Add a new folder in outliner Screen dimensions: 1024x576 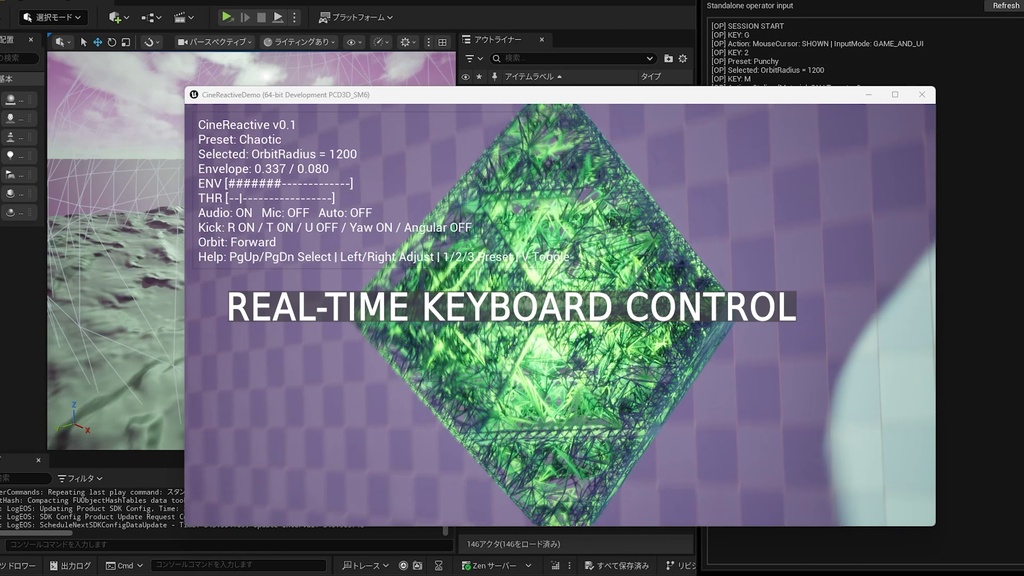tap(668, 58)
